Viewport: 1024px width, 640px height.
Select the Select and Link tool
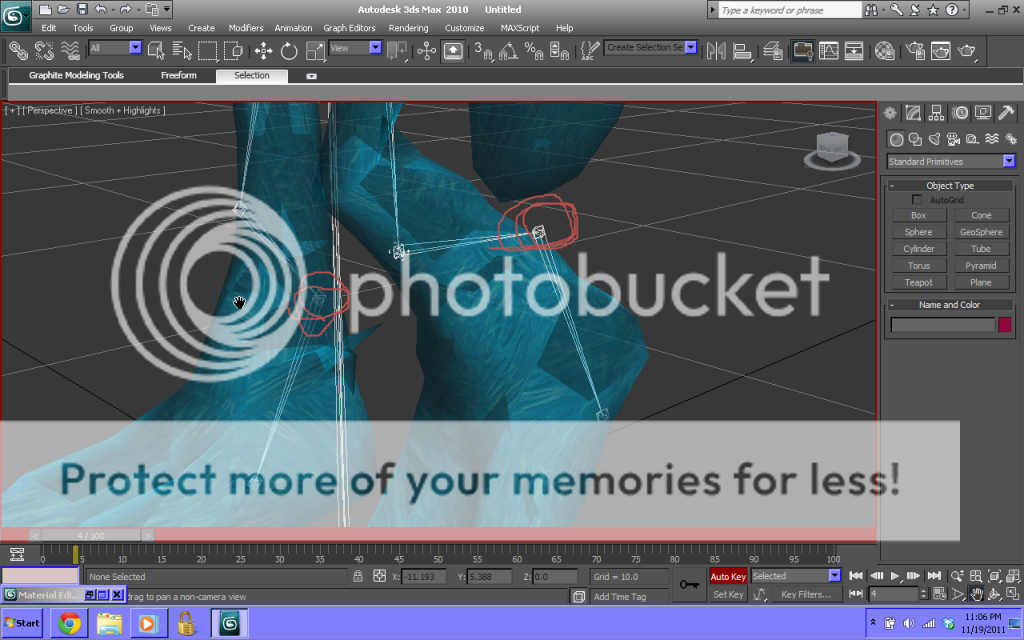point(18,50)
